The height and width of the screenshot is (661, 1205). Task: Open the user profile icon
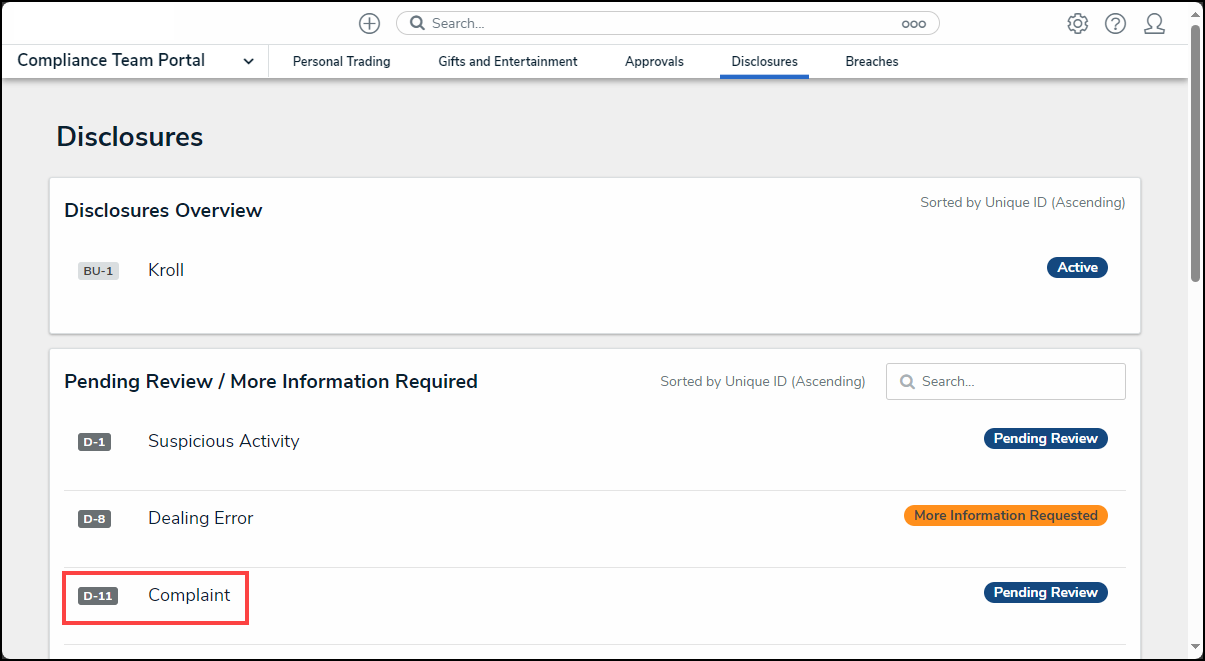point(1154,24)
